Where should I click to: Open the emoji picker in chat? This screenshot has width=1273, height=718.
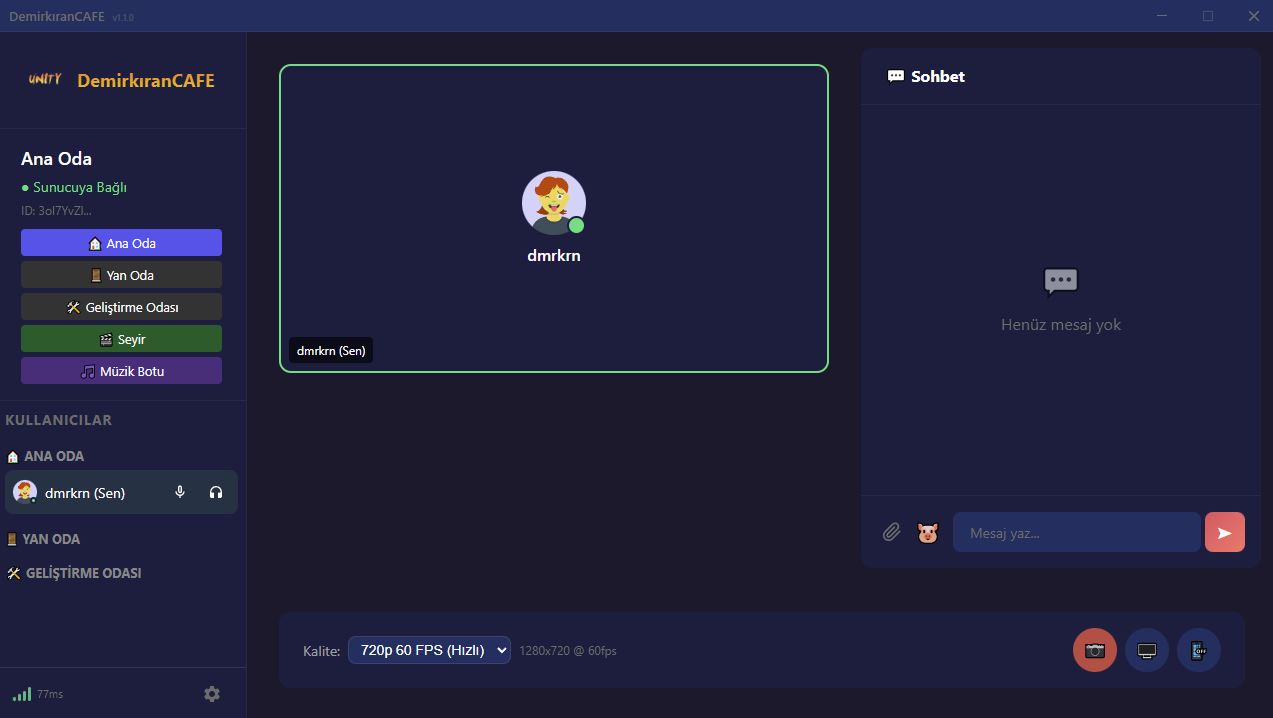click(x=928, y=533)
